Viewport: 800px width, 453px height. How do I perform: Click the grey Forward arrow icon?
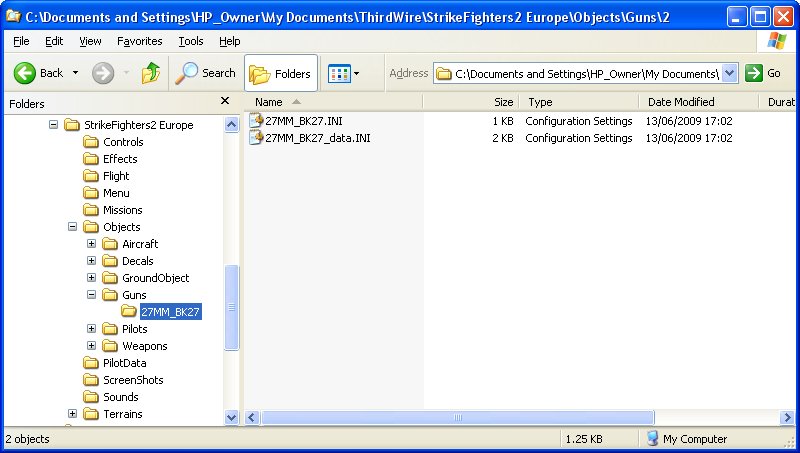tap(103, 73)
